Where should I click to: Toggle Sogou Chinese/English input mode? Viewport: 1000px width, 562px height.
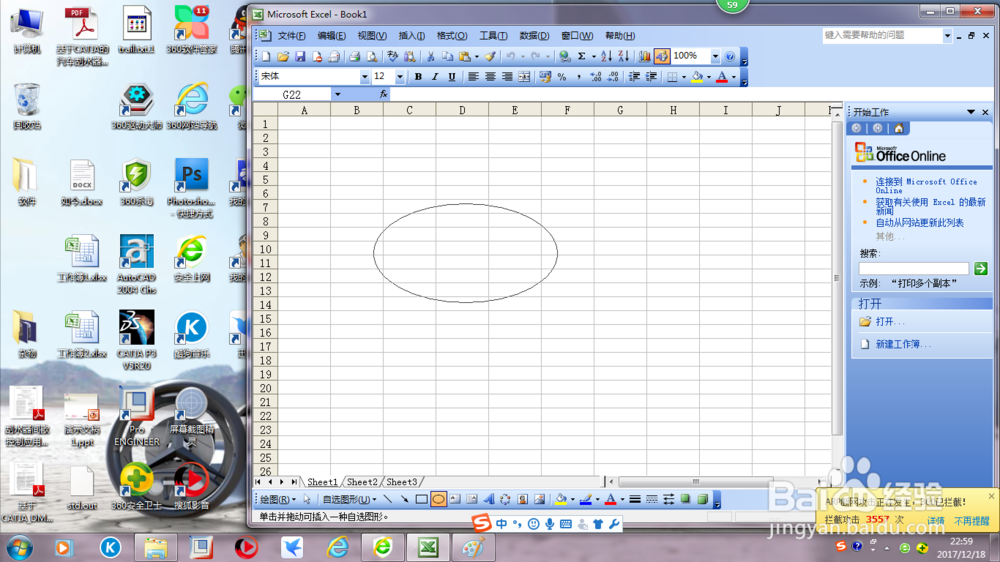(501, 524)
